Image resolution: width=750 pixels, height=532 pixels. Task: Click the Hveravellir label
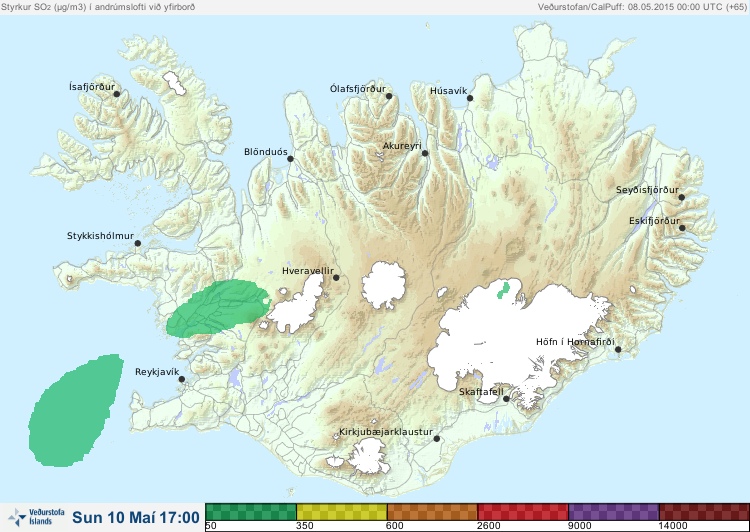coord(308,271)
